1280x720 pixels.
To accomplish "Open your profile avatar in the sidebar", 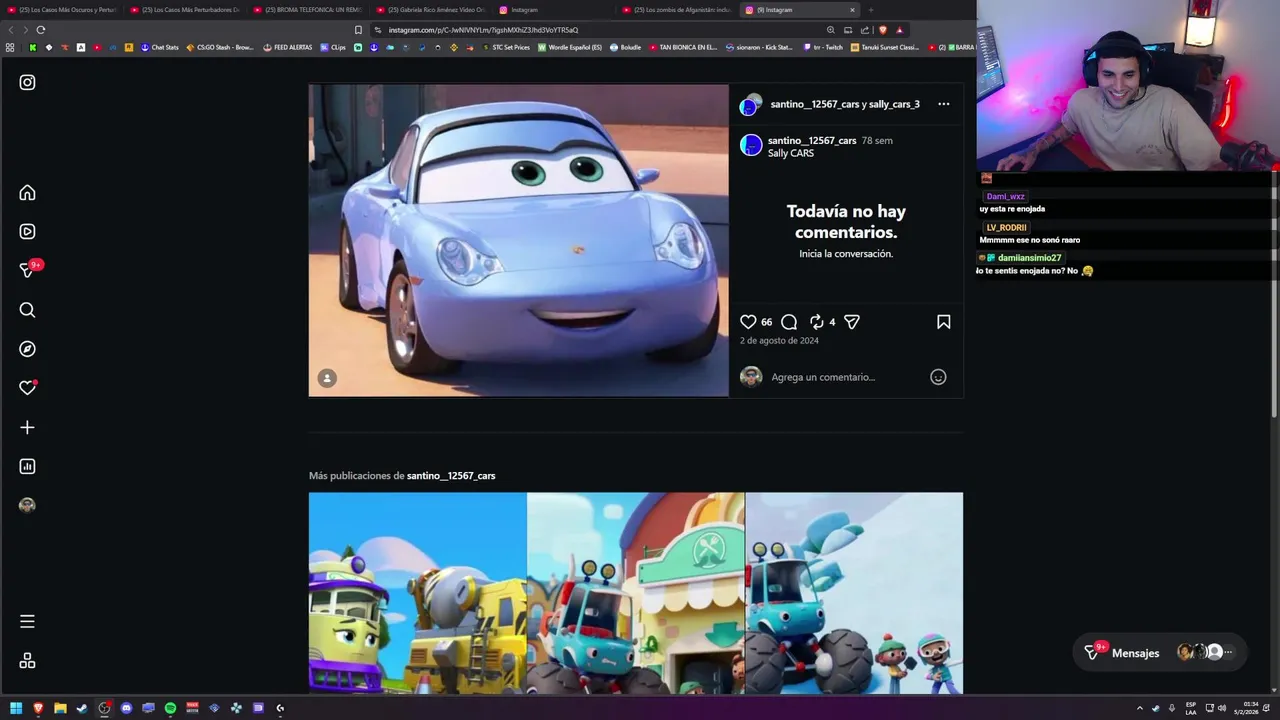I will click(27, 505).
